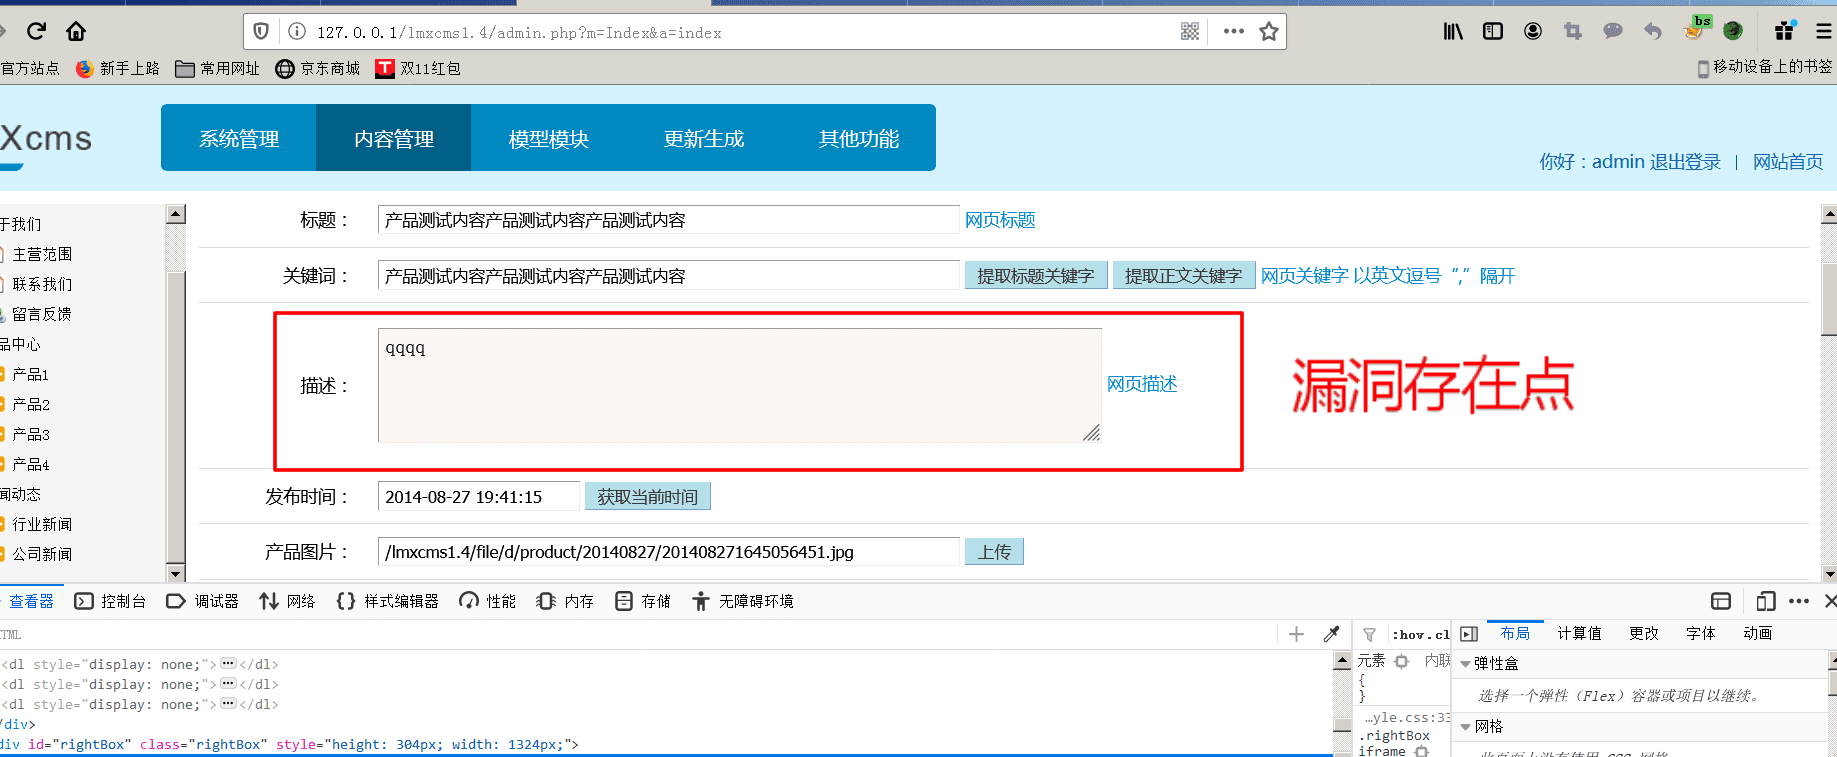The image size is (1837, 757).
Task: Enable responsive design mode icon
Action: (x=1766, y=601)
